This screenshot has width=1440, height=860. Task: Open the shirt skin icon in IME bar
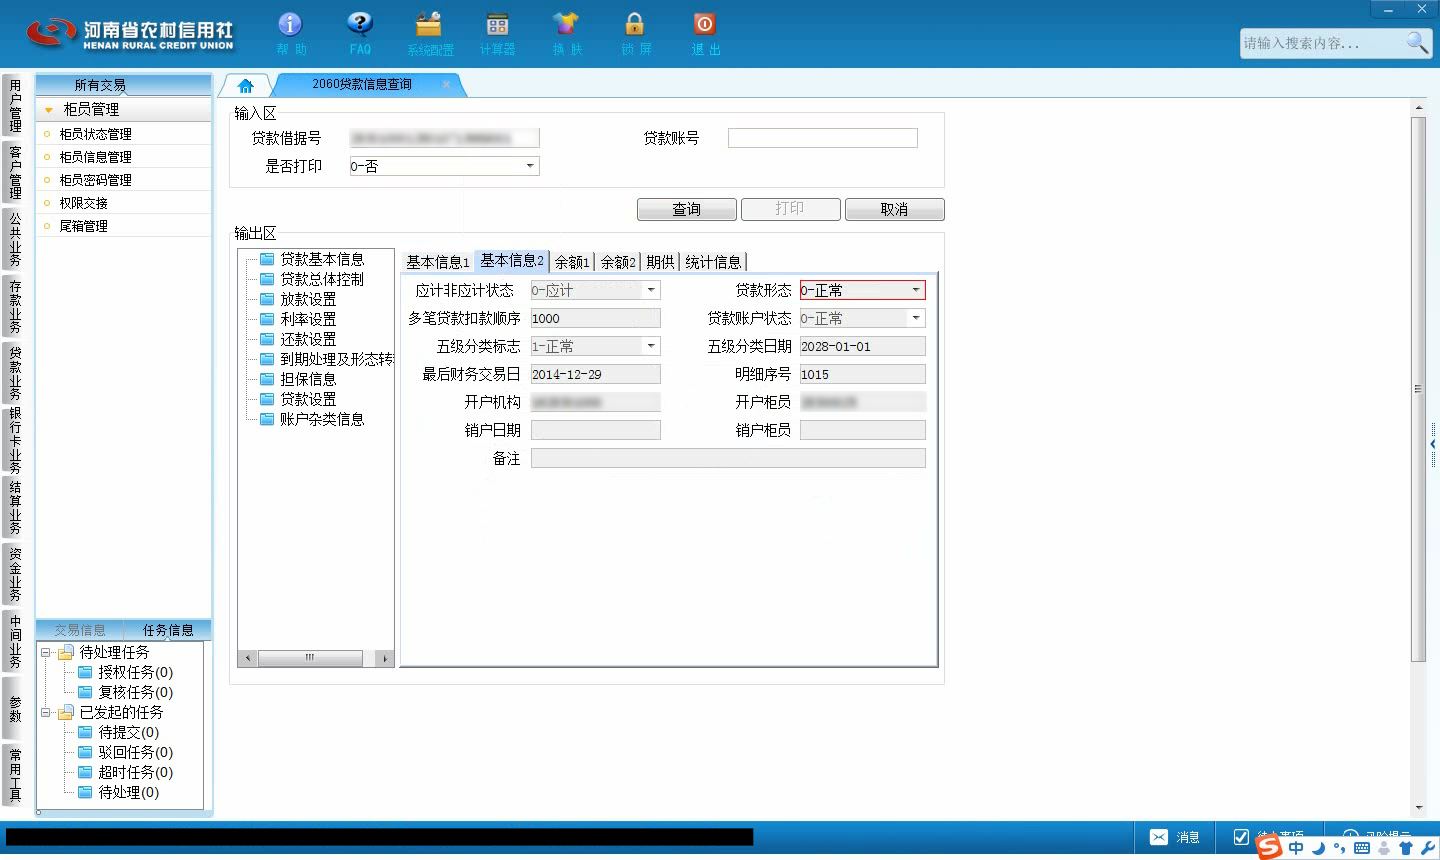[x=1406, y=848]
